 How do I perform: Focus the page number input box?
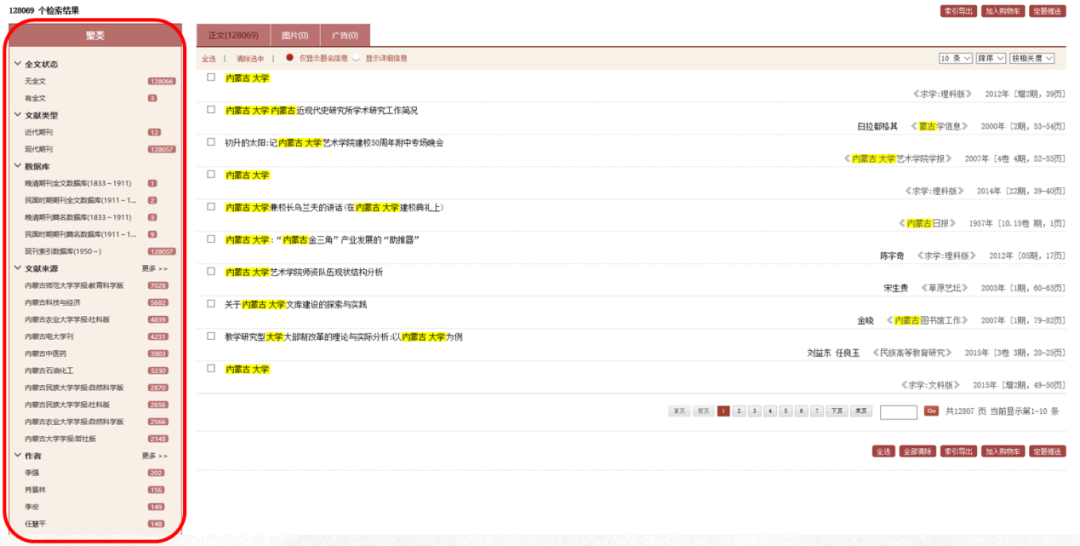[x=899, y=412]
